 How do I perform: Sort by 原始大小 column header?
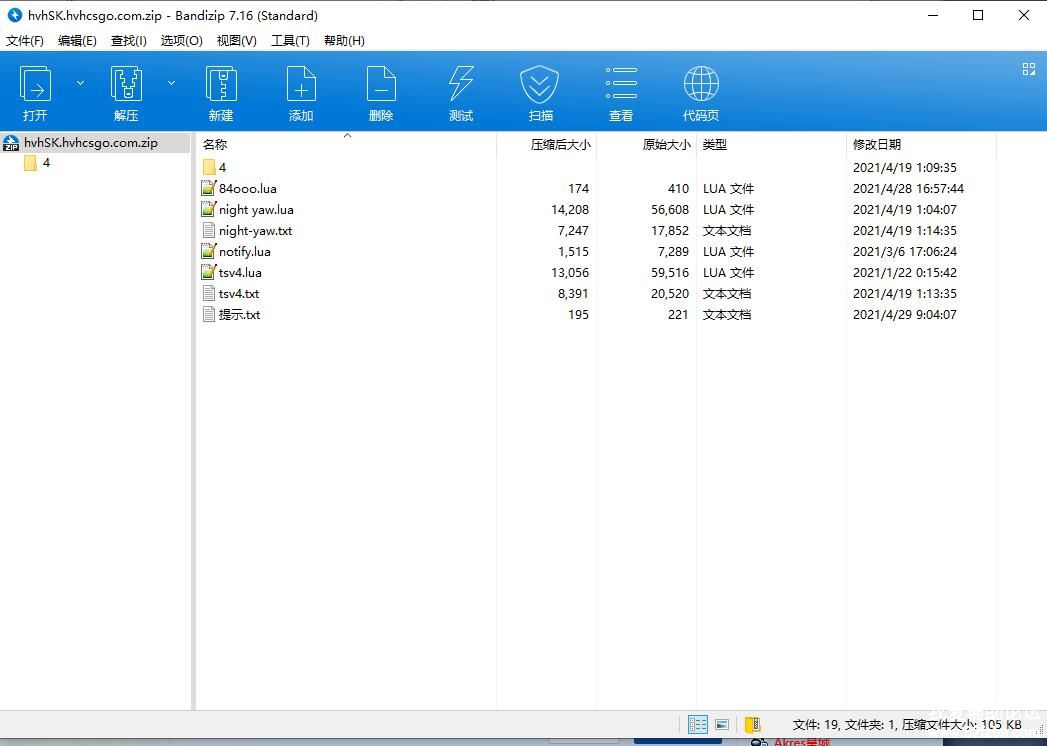(x=666, y=144)
